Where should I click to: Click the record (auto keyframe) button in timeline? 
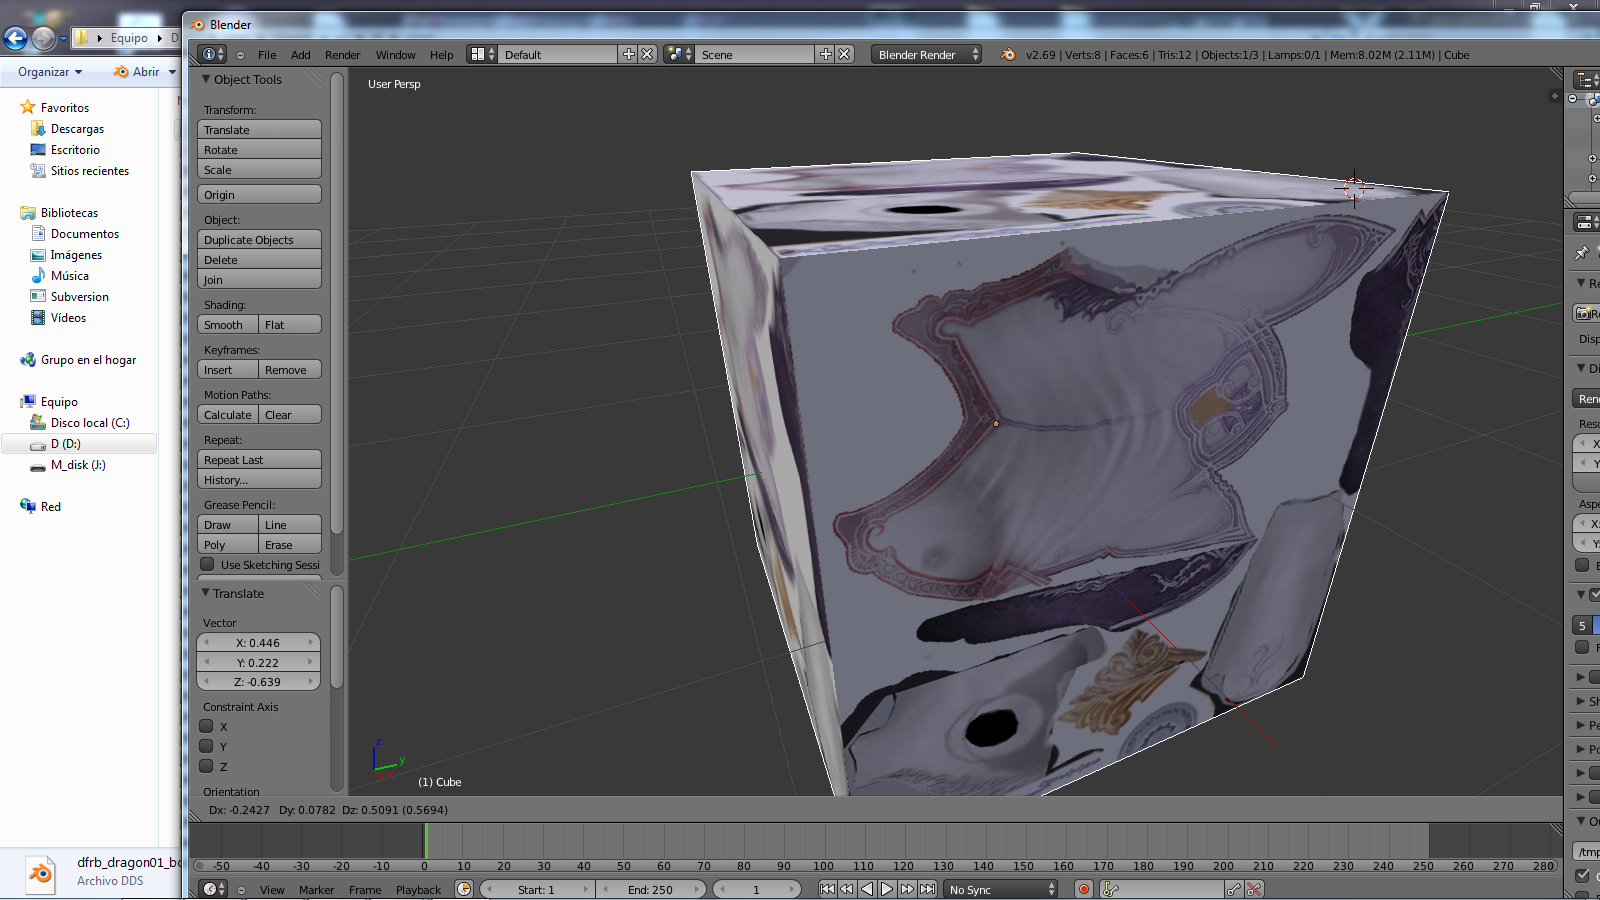pyautogui.click(x=1083, y=889)
